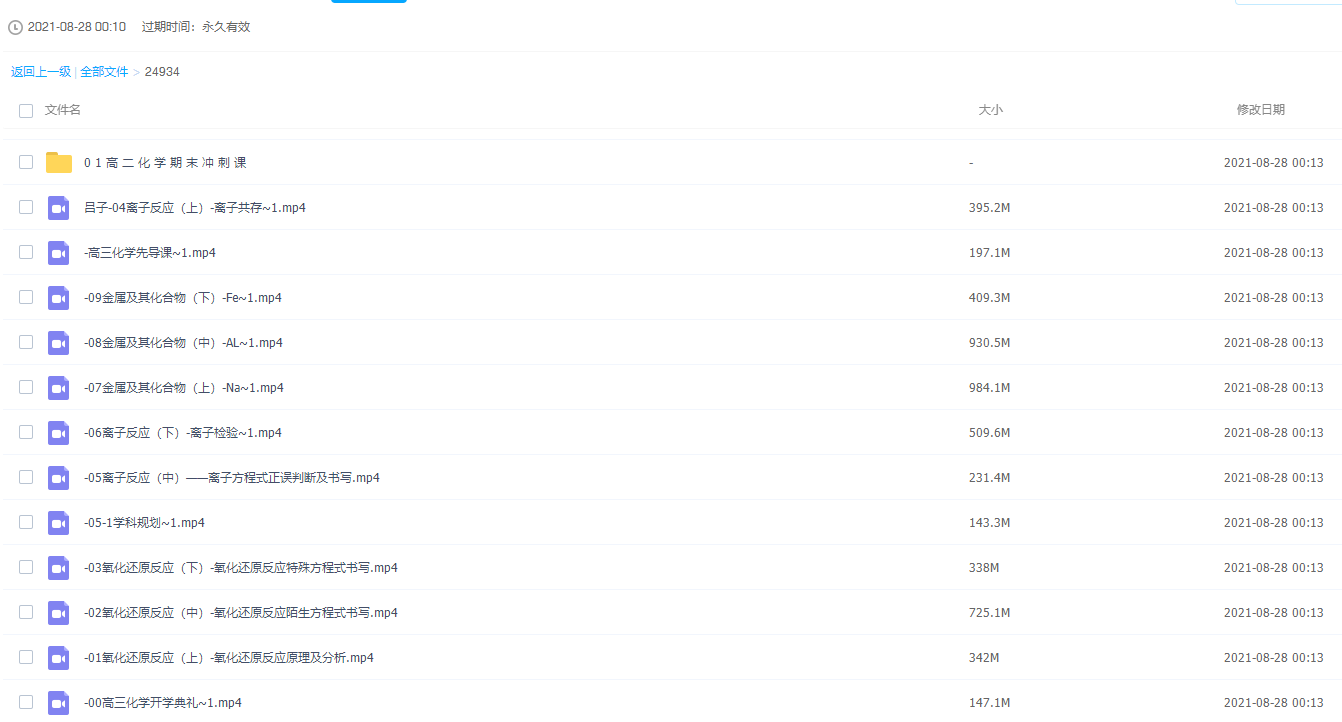
Task: Click the 全部文件 breadcrumb link
Action: click(104, 72)
